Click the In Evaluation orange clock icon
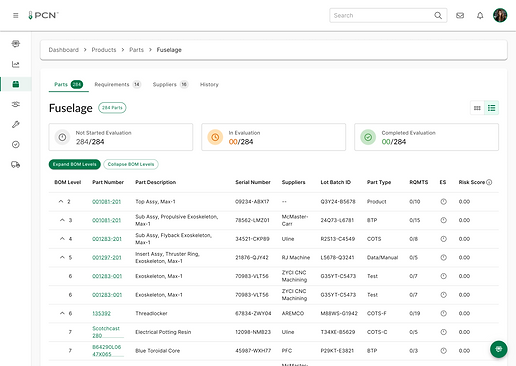 tap(215, 137)
